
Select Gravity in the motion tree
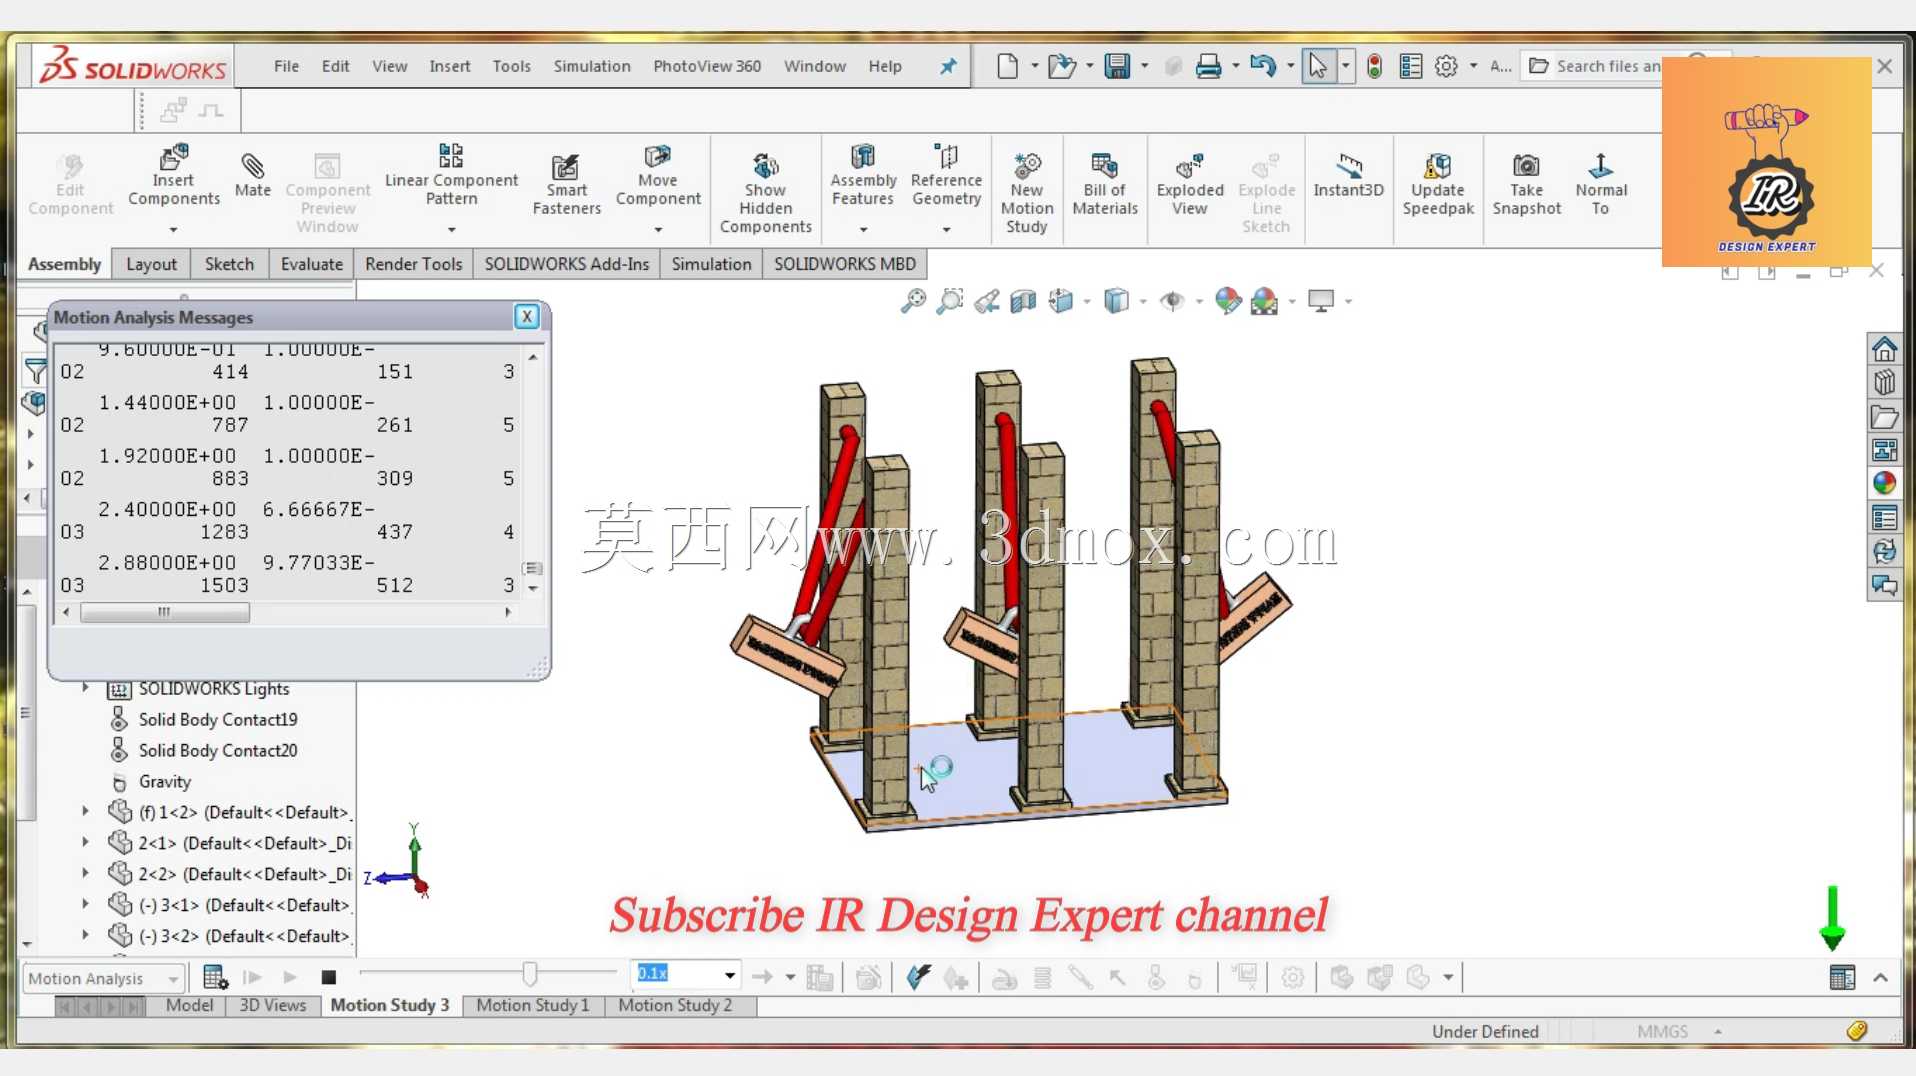[x=164, y=781]
